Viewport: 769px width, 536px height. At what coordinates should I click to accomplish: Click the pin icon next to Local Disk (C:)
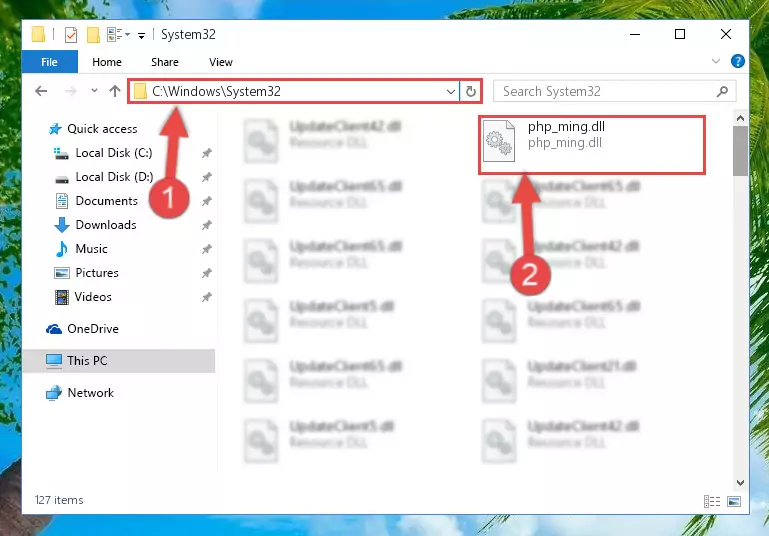[x=206, y=153]
